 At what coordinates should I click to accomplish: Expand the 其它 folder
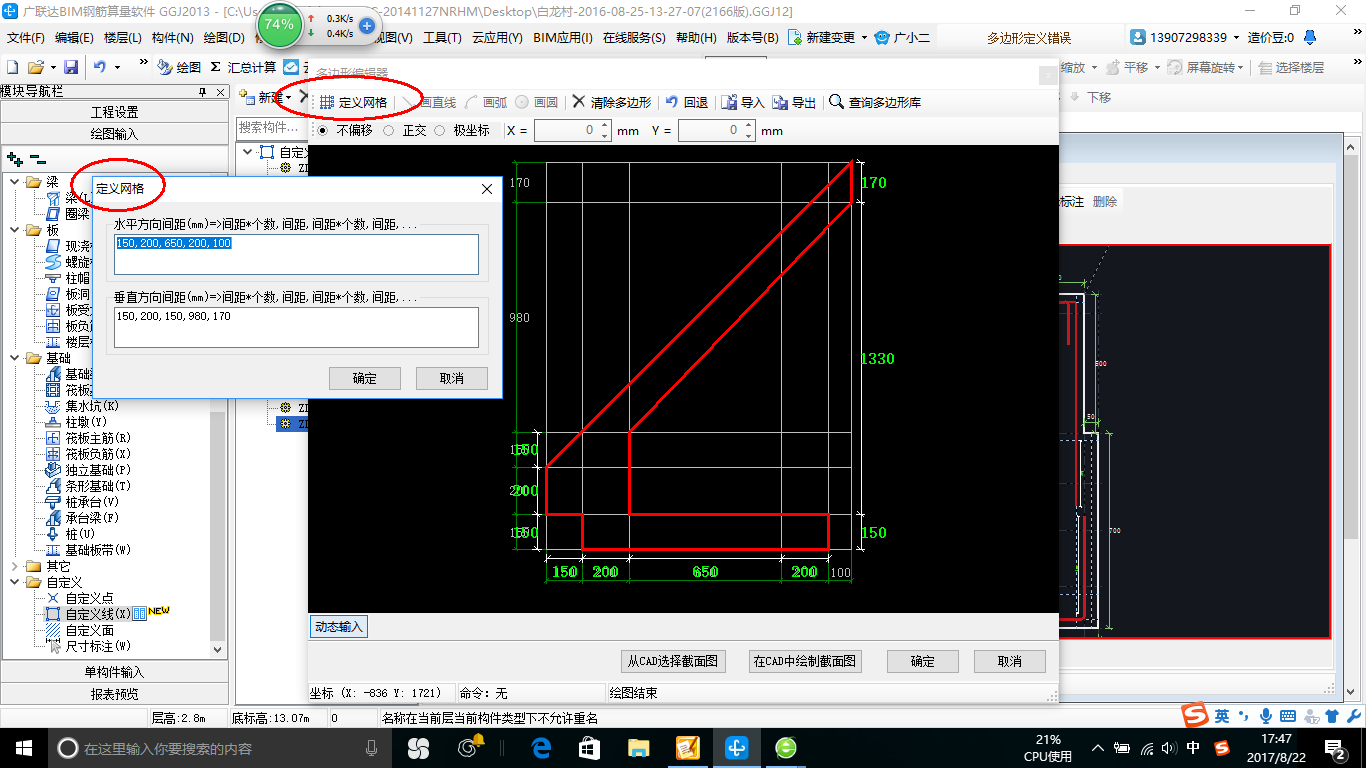pyautogui.click(x=15, y=566)
